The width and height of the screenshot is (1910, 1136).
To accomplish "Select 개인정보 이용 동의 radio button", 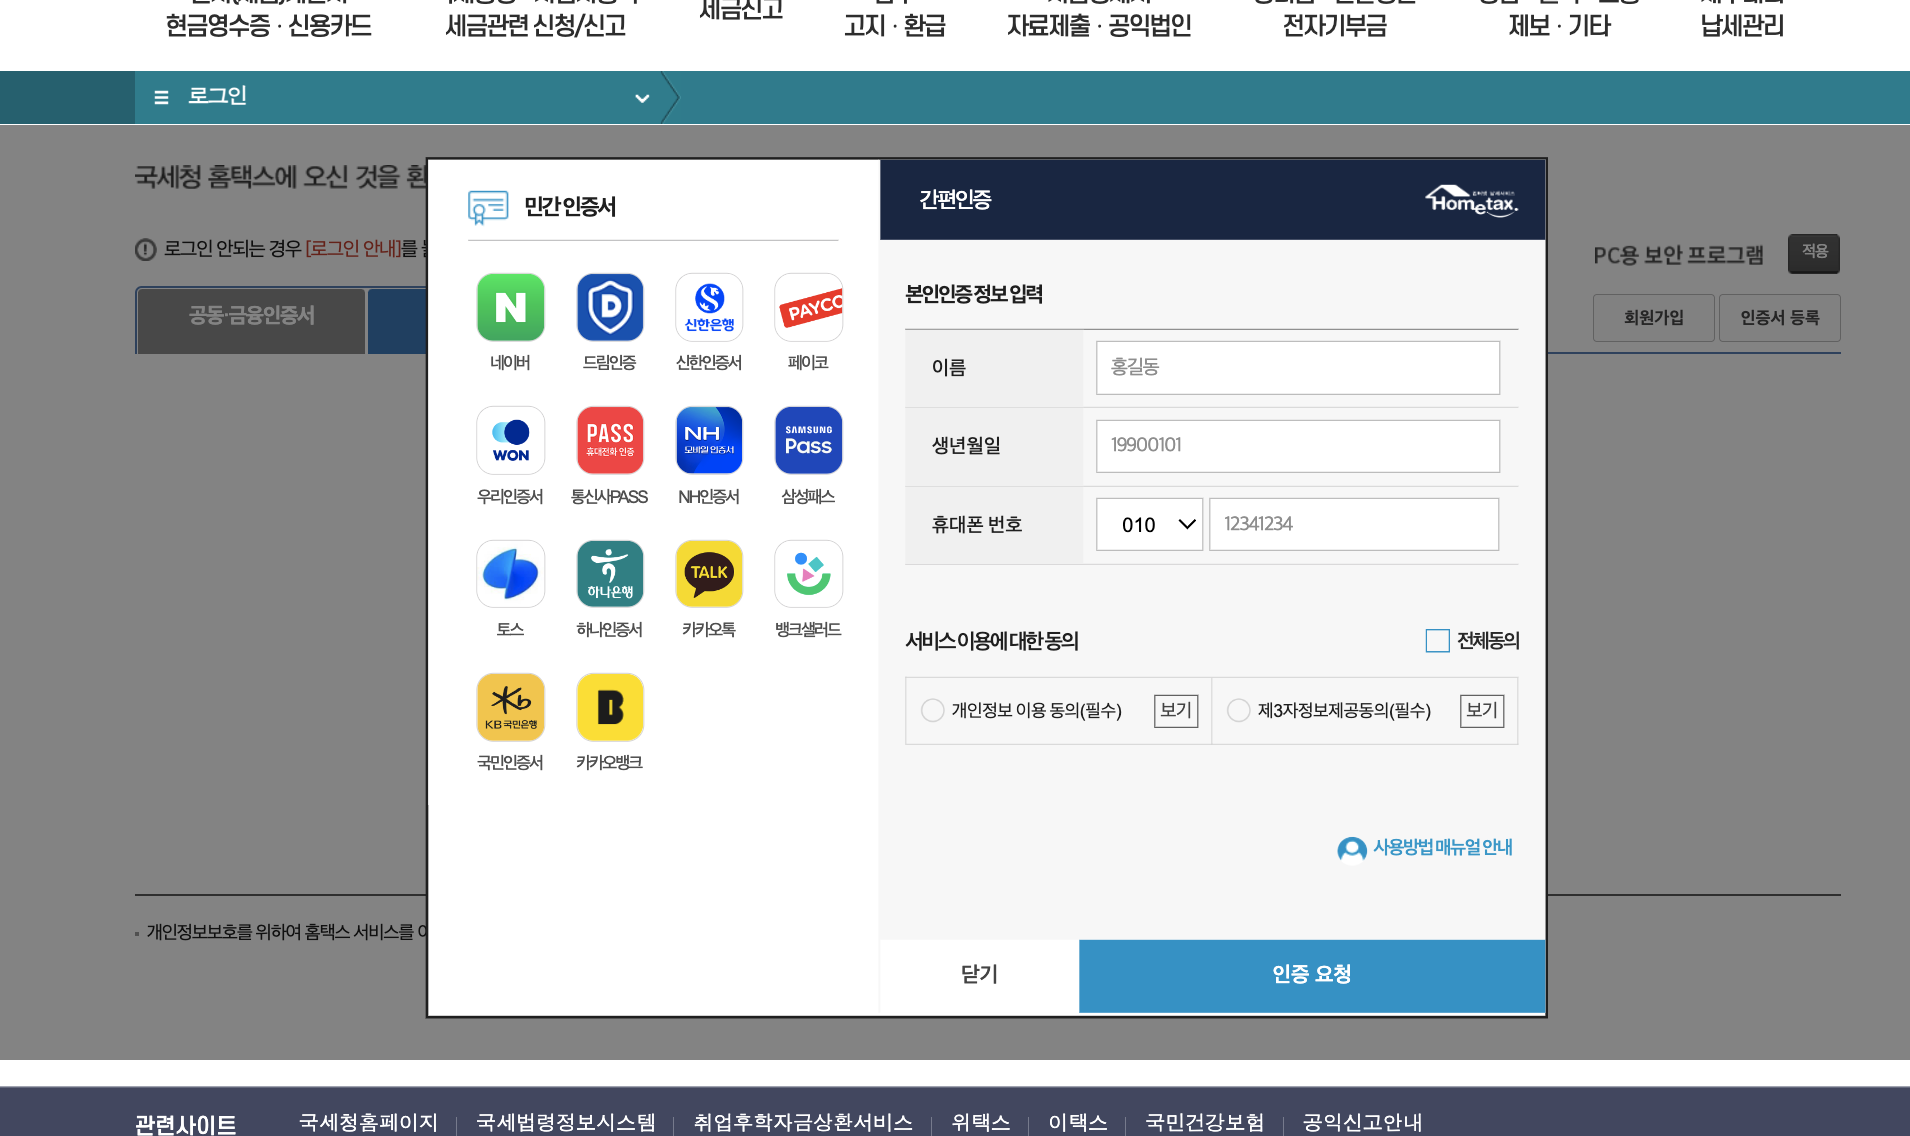I will [x=932, y=710].
